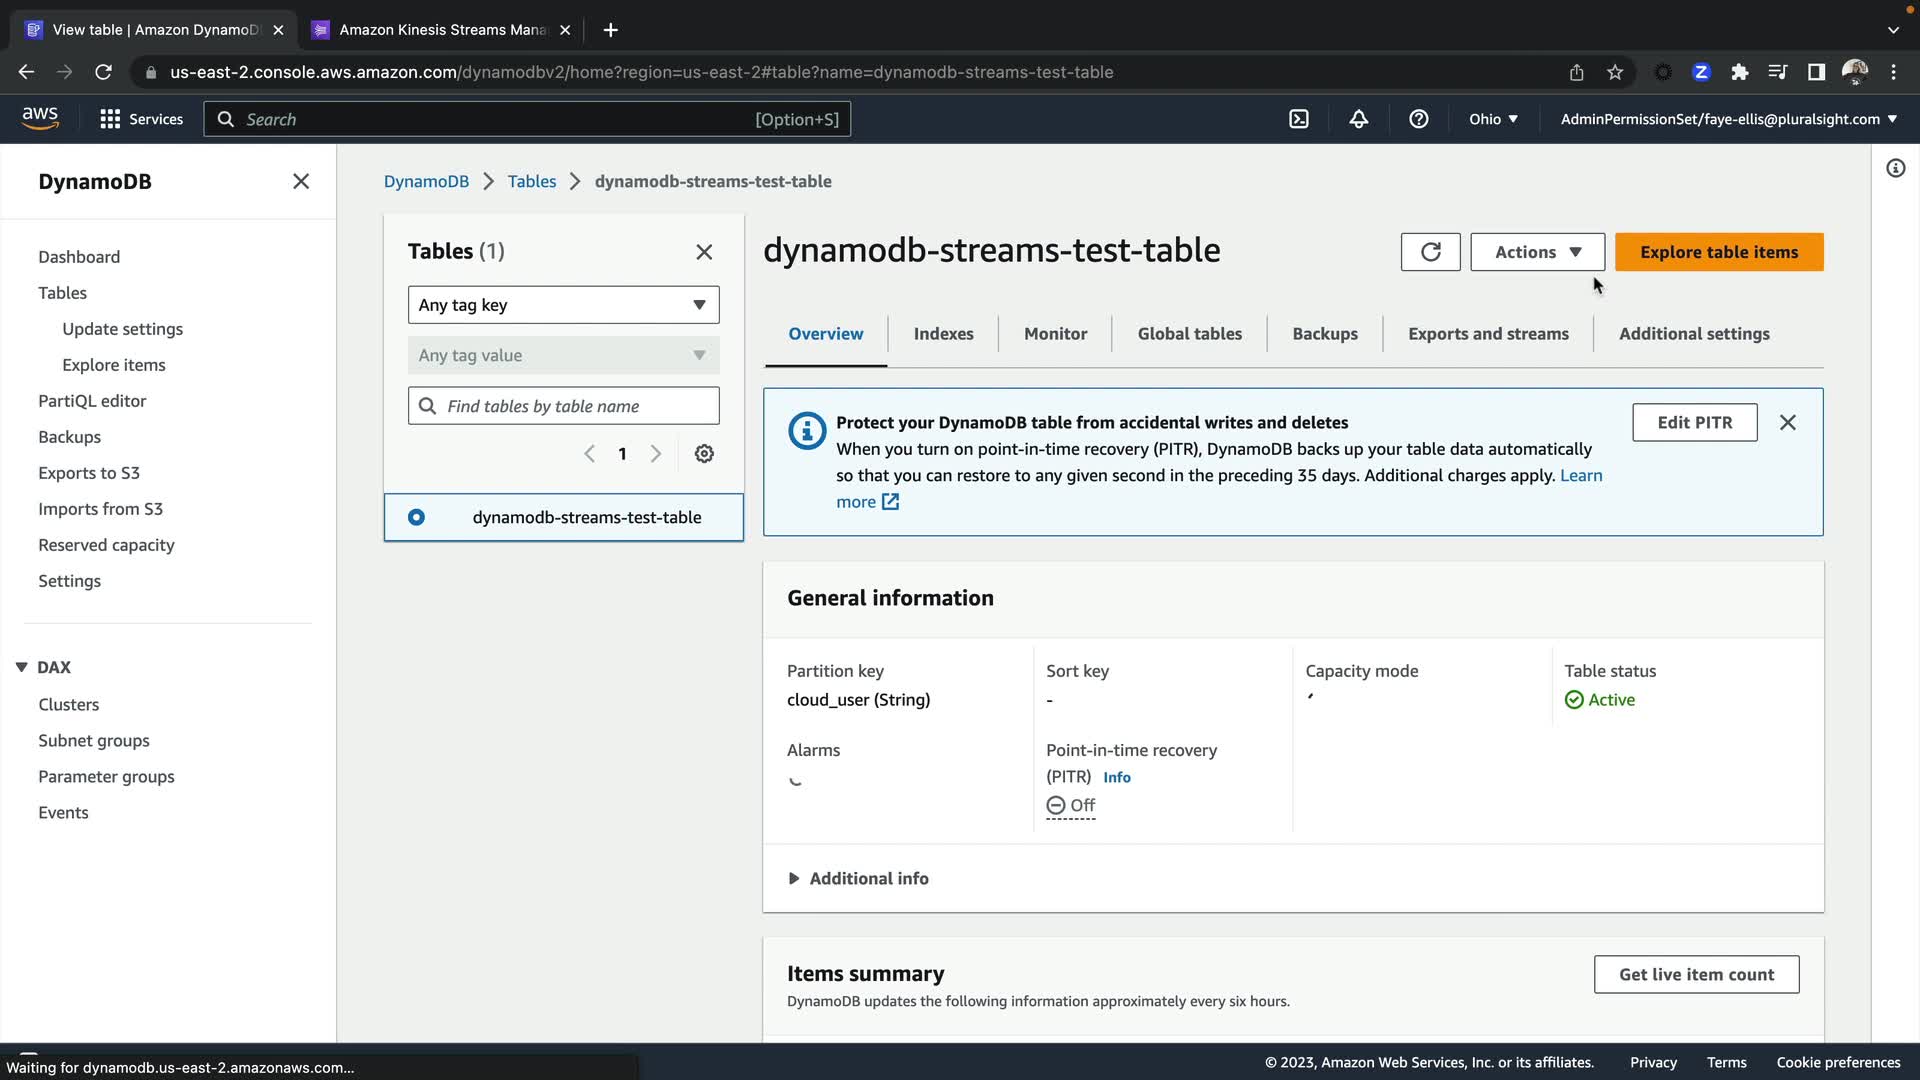
Task: Open the info panel icon at right
Action: point(1895,168)
